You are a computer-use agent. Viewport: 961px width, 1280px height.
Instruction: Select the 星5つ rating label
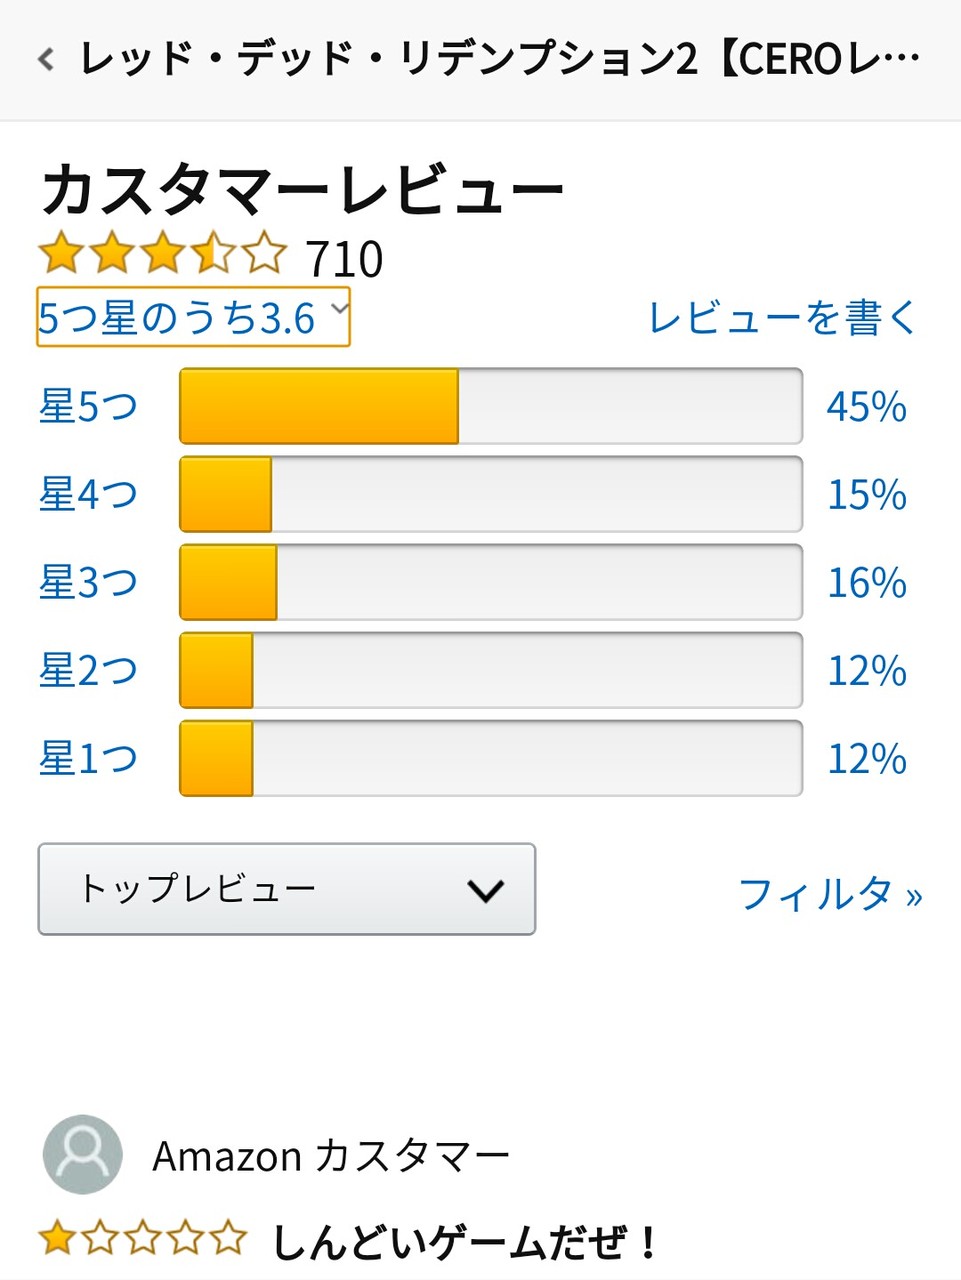(x=88, y=407)
